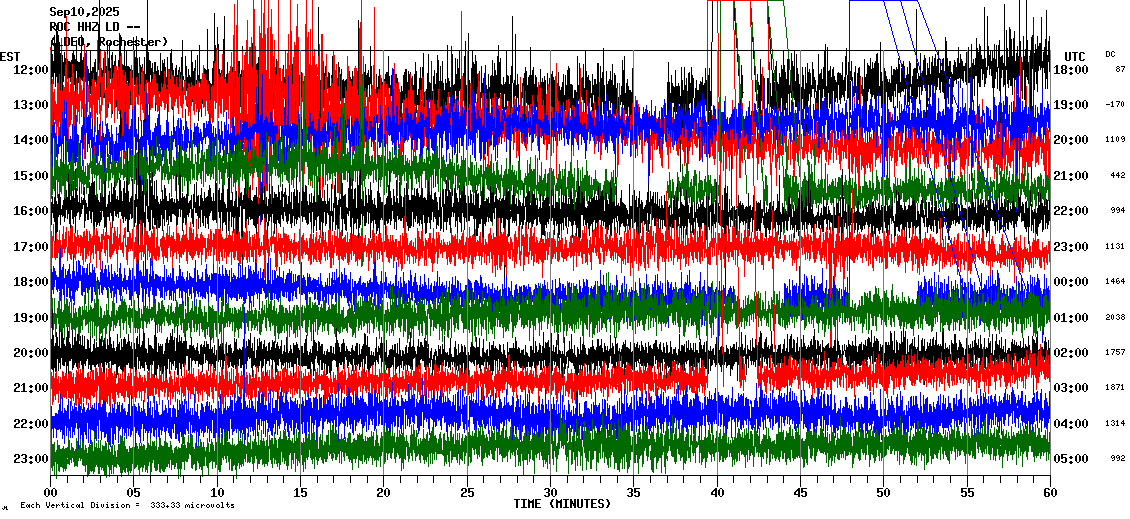Select the 45 minute tick on time axis

pos(800,492)
